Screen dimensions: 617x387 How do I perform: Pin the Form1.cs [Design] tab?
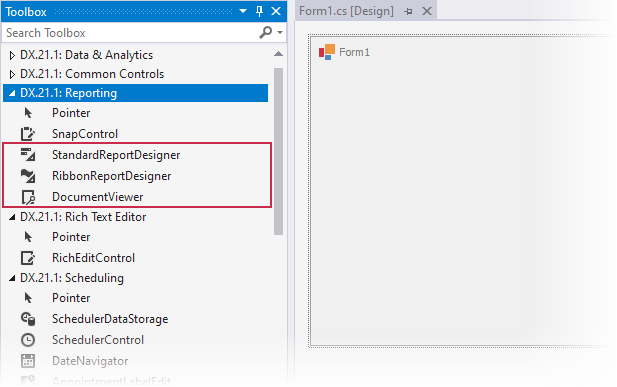click(x=408, y=12)
